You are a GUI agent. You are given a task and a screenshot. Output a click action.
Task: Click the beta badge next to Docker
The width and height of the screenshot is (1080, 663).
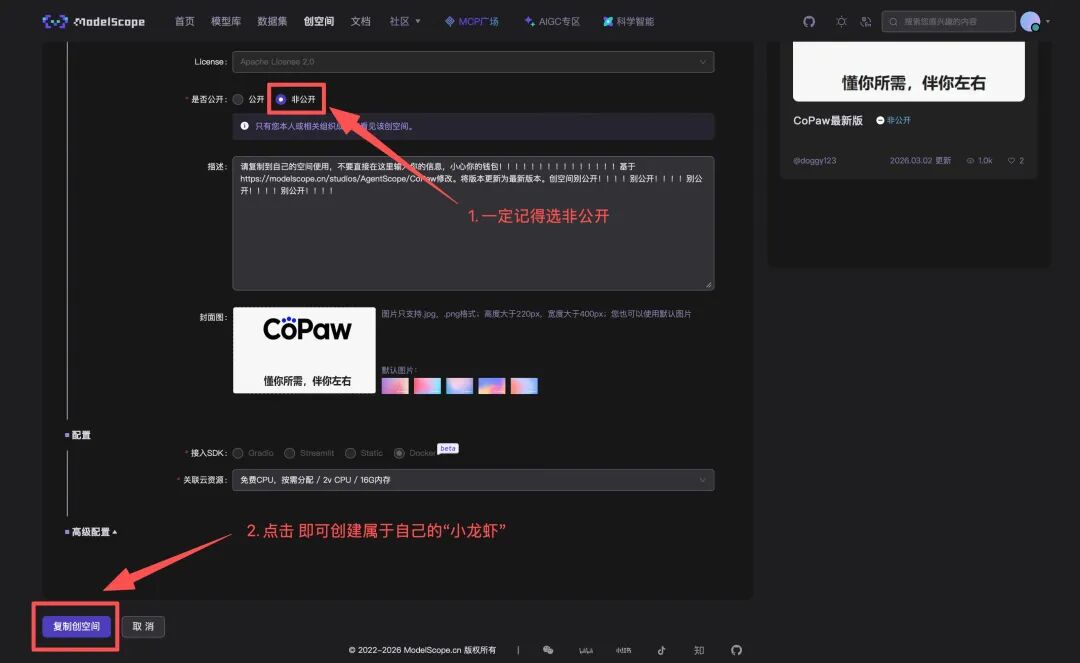point(448,448)
